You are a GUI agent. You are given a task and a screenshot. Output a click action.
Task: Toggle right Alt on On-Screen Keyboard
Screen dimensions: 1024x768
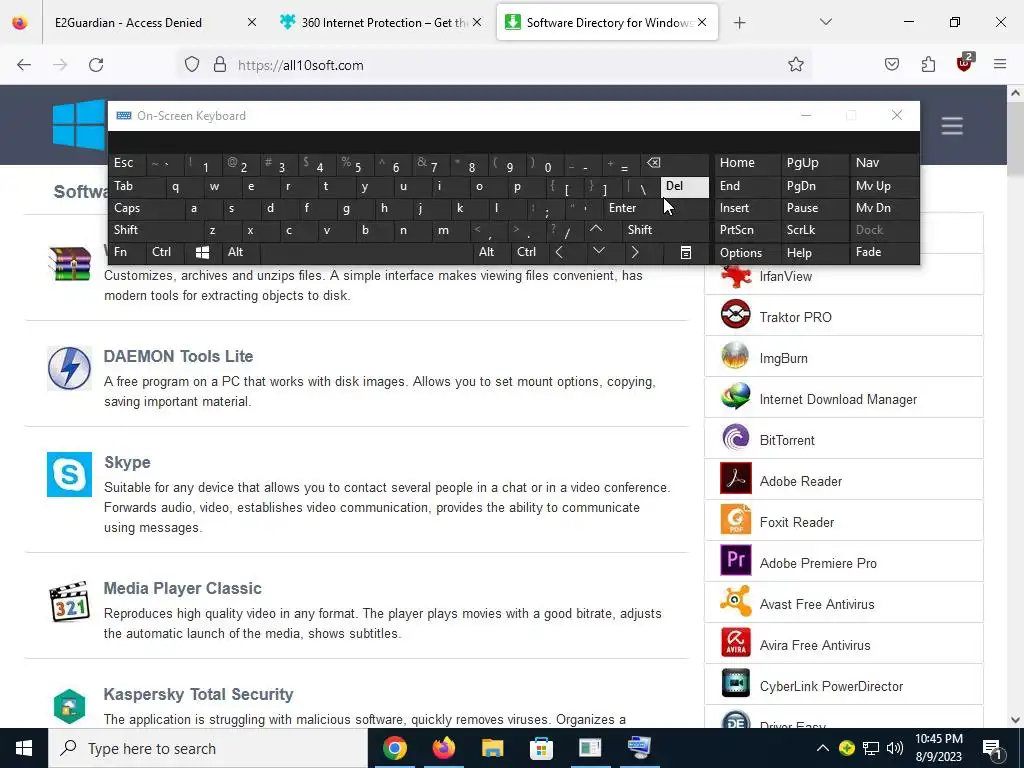(491, 252)
